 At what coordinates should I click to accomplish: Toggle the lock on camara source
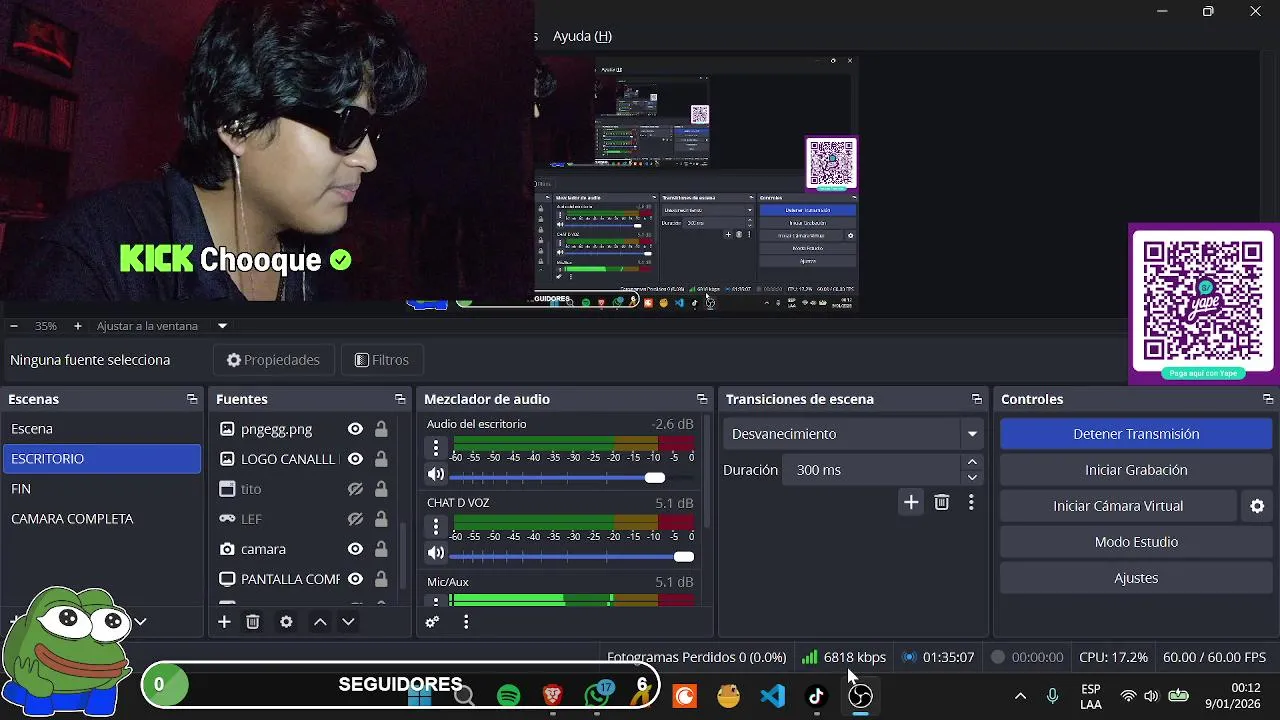[381, 549]
